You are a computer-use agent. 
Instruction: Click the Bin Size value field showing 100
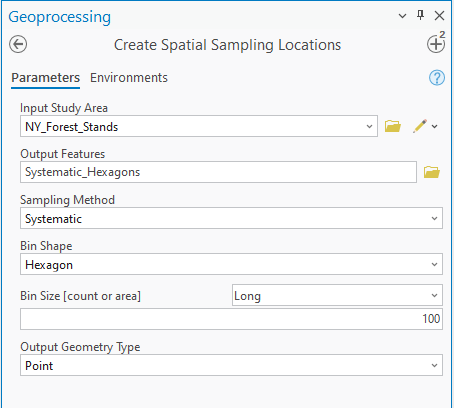[231, 319]
